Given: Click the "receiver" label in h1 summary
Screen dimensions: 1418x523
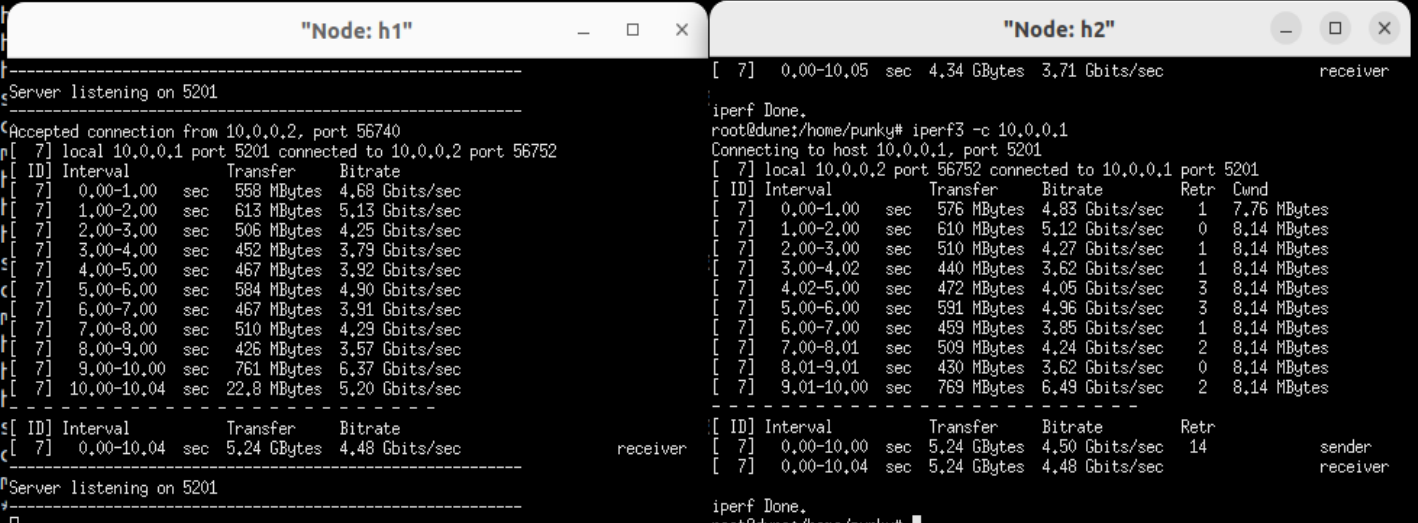Looking at the screenshot, I should [x=651, y=449].
